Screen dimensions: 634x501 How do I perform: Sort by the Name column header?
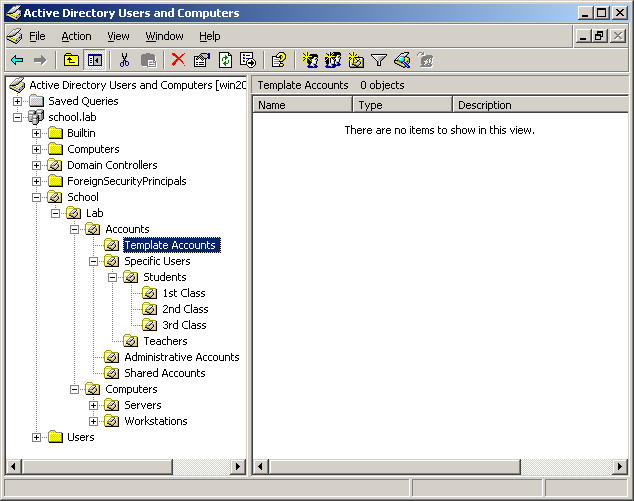pyautogui.click(x=302, y=105)
